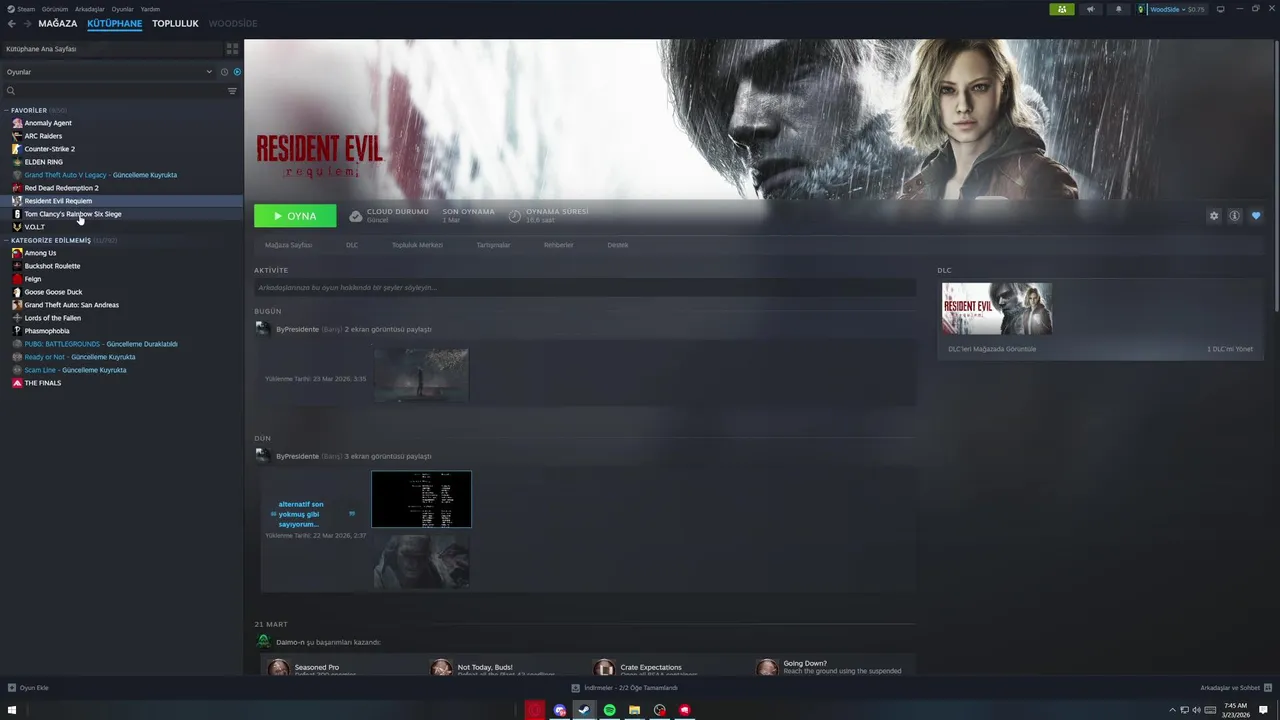Screen dimensions: 1280x720
Task: Switch to Big Picture mode via the monitor icon
Action: (1220, 9)
